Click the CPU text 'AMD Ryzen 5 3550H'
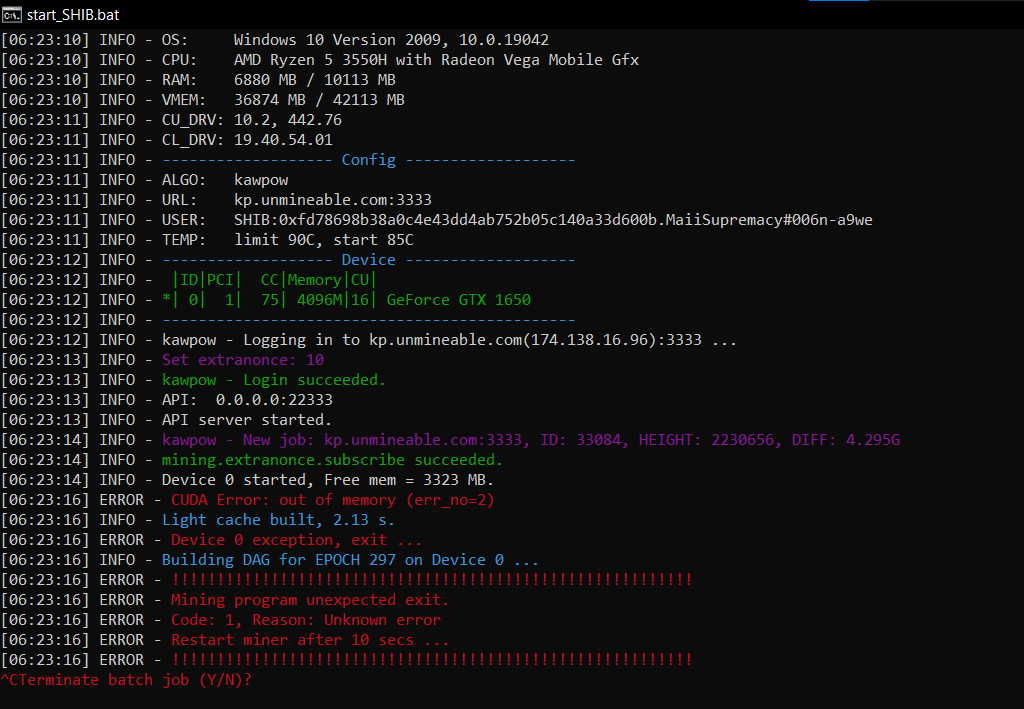The image size is (1024, 709). pyautogui.click(x=310, y=60)
